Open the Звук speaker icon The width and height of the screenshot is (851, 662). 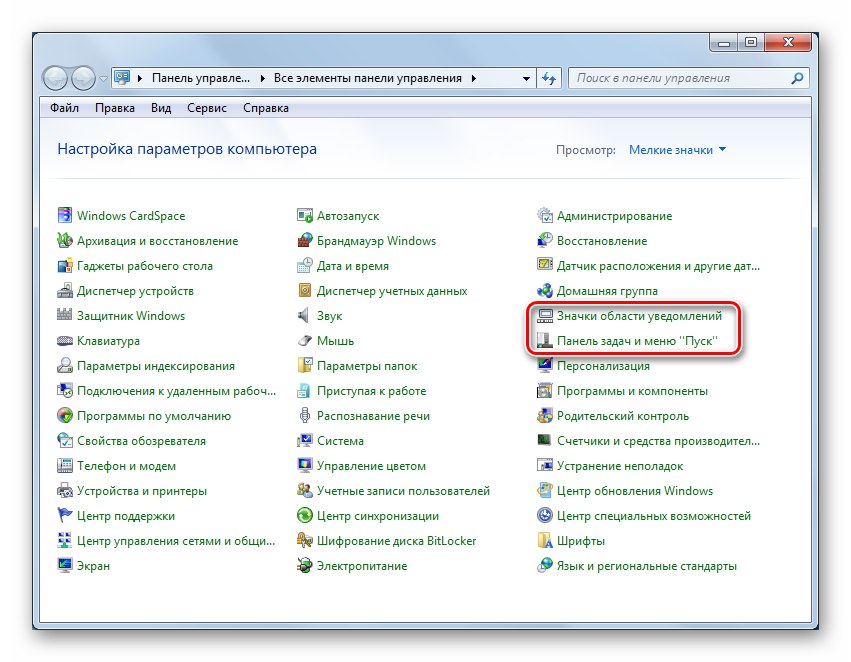pyautogui.click(x=304, y=315)
